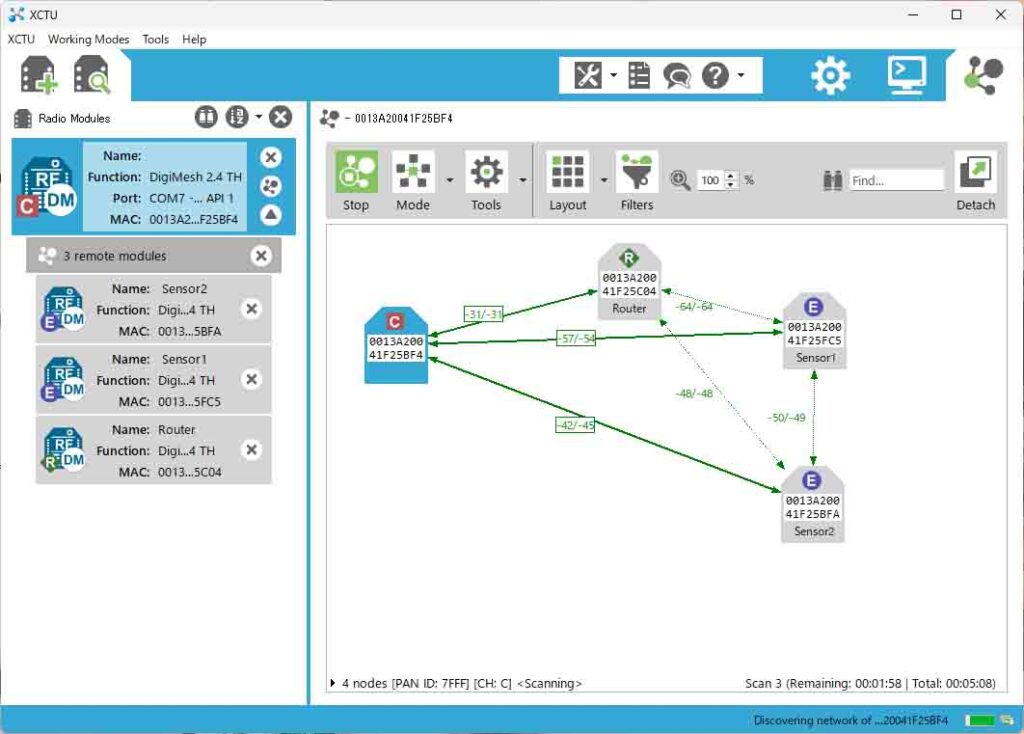Increase zoom with the up stepper arrow
The image size is (1024, 734).
click(731, 175)
